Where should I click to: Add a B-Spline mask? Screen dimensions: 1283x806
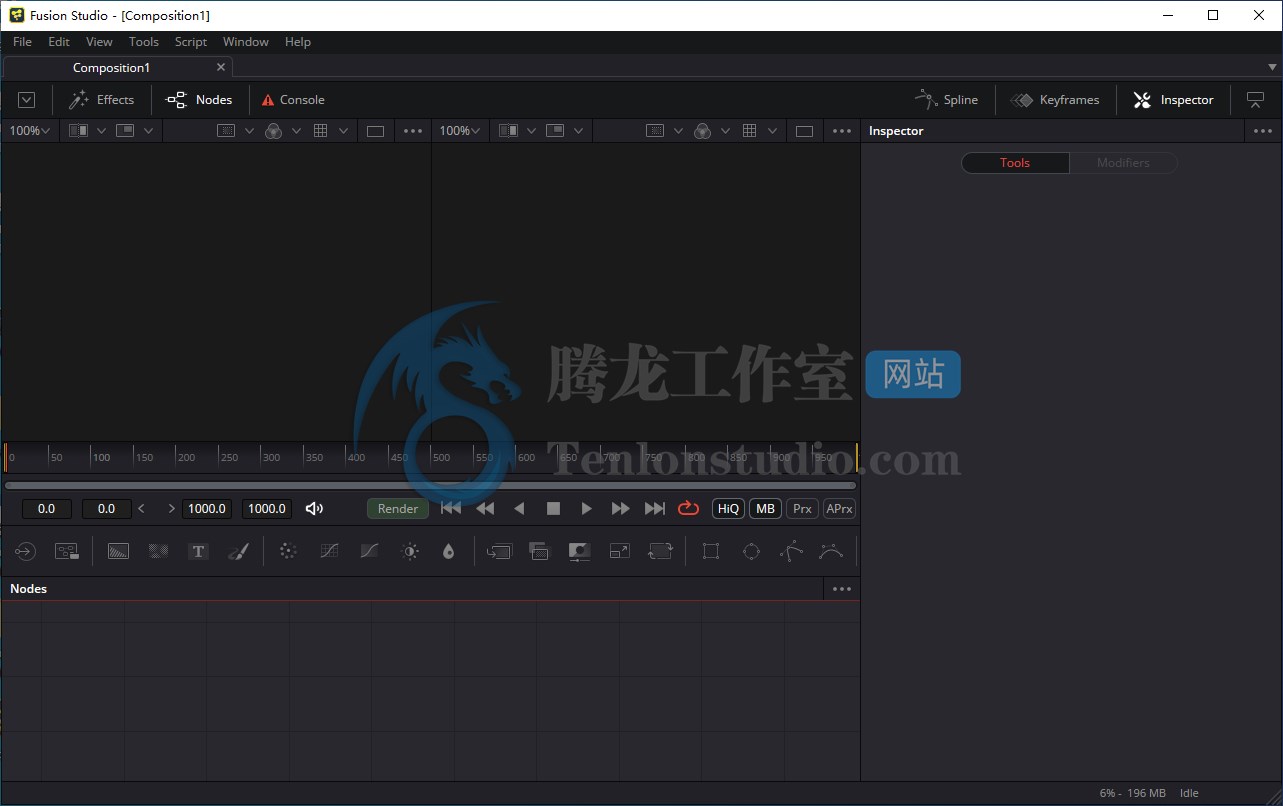pyautogui.click(x=831, y=551)
